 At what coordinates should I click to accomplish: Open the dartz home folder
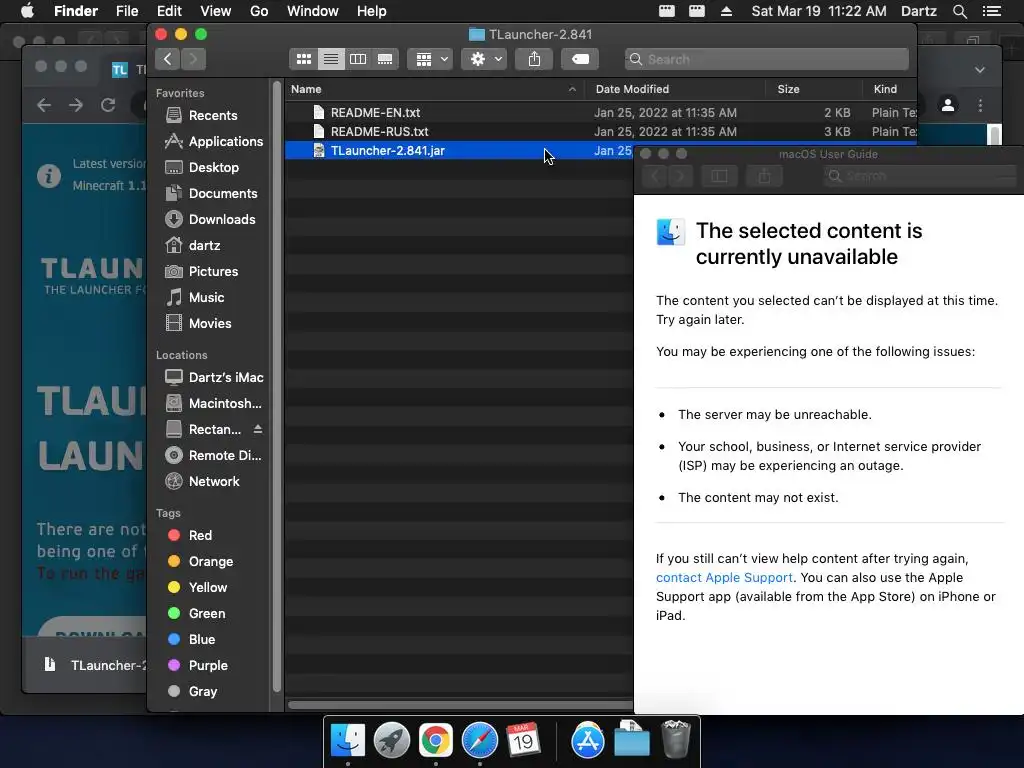click(x=193, y=246)
